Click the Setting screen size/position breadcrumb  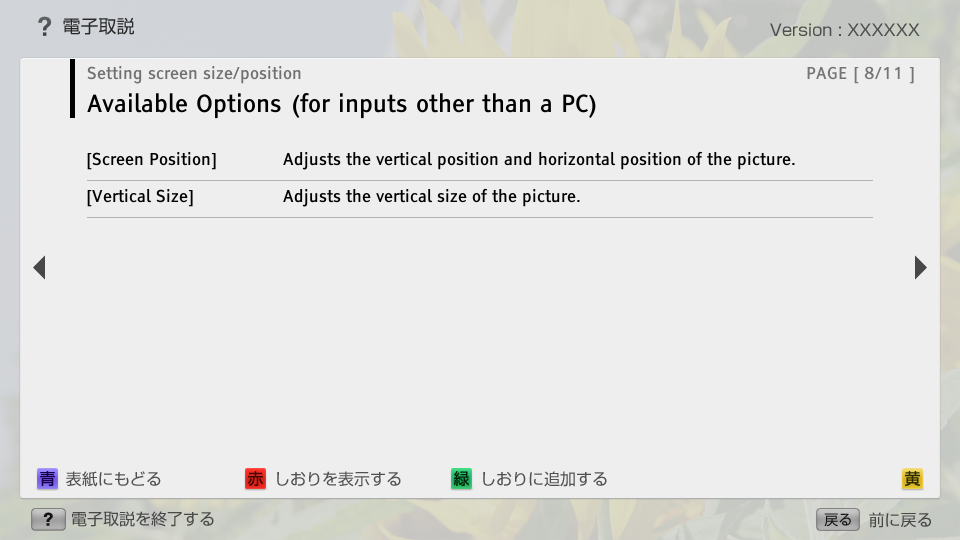[x=194, y=73]
